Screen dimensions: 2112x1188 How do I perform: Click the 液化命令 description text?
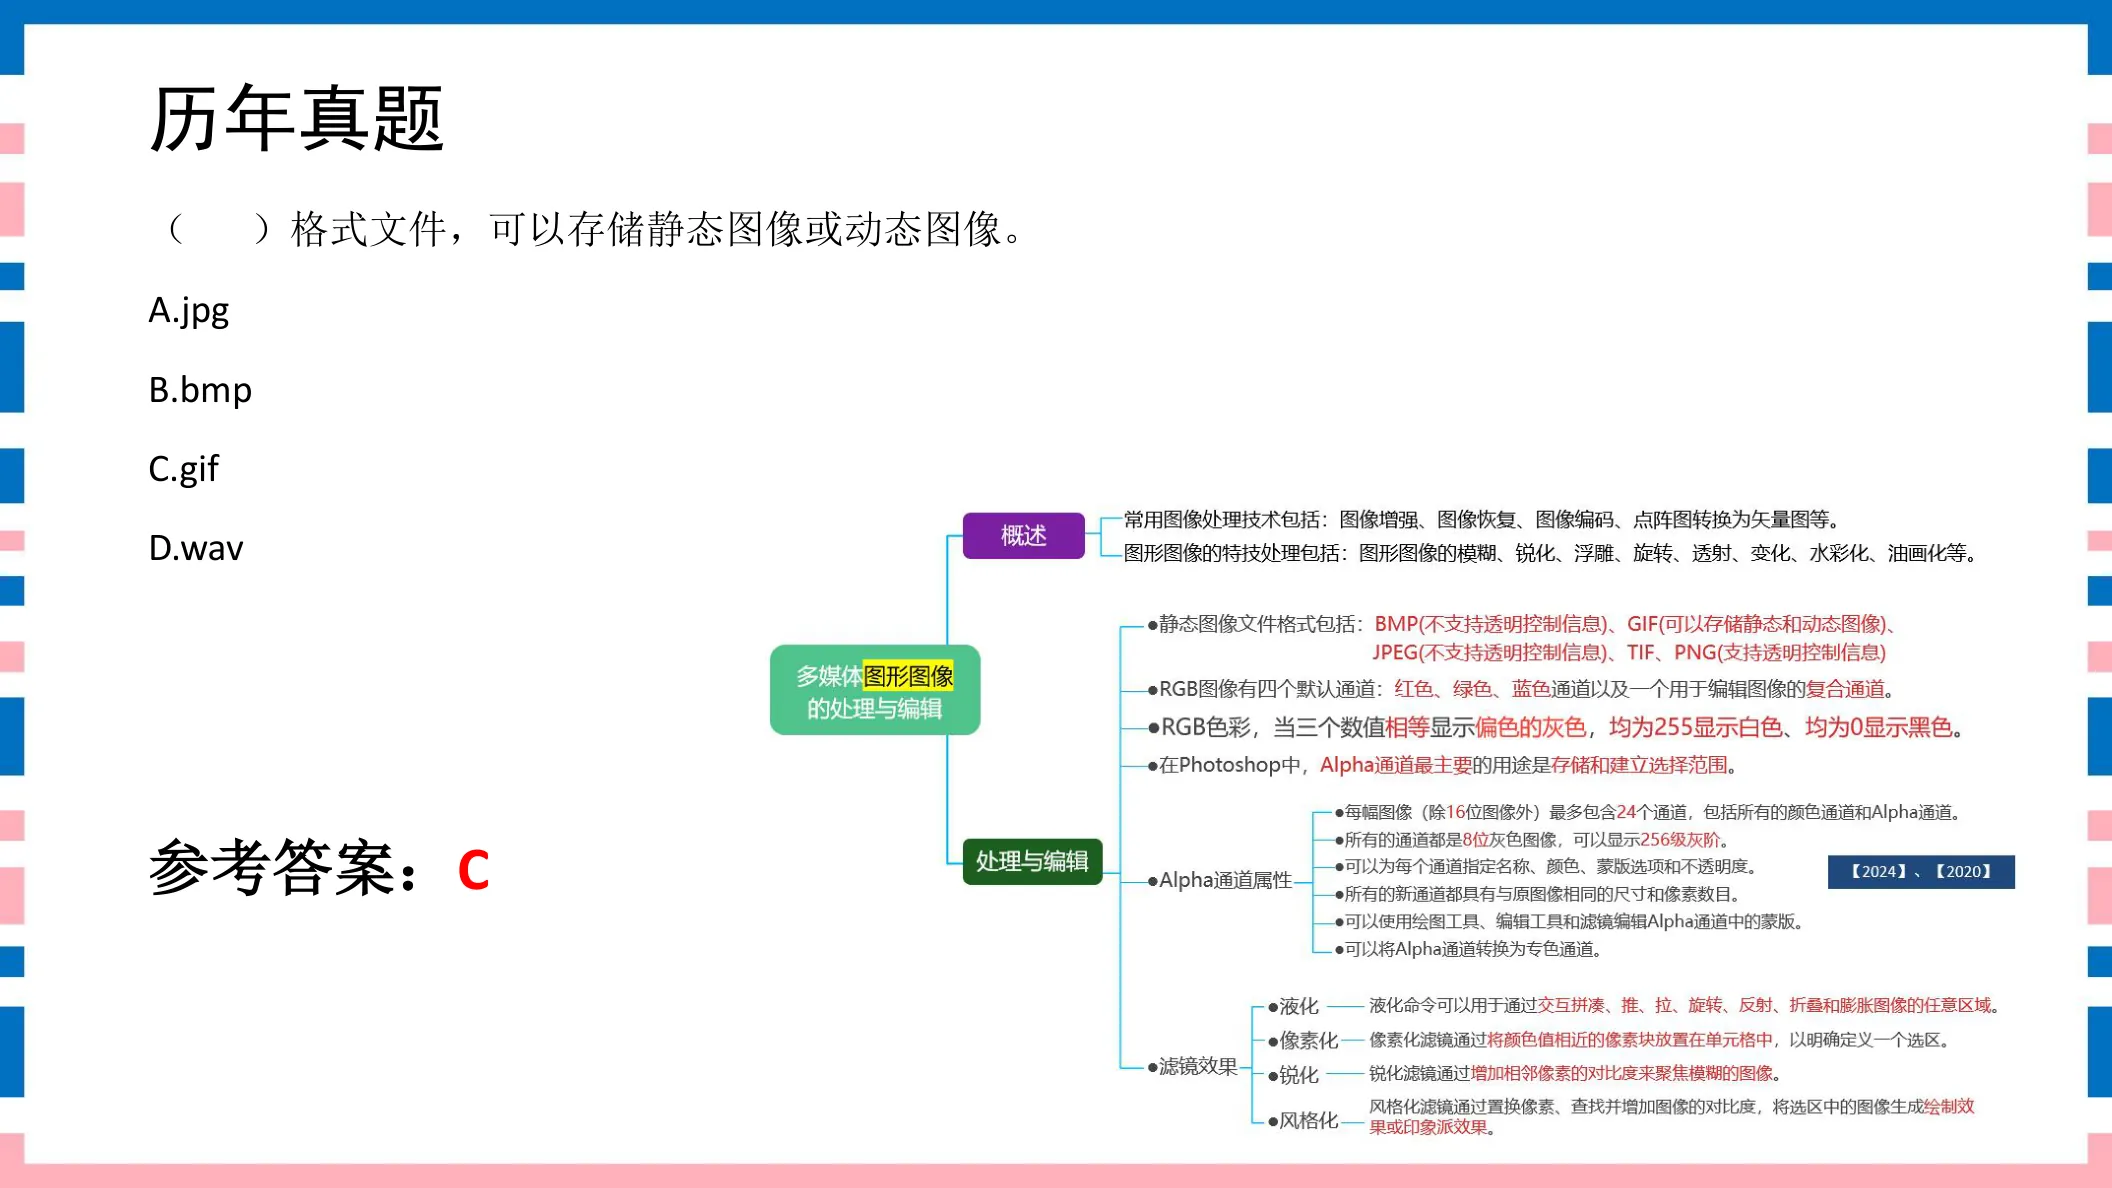[x=1684, y=1005]
